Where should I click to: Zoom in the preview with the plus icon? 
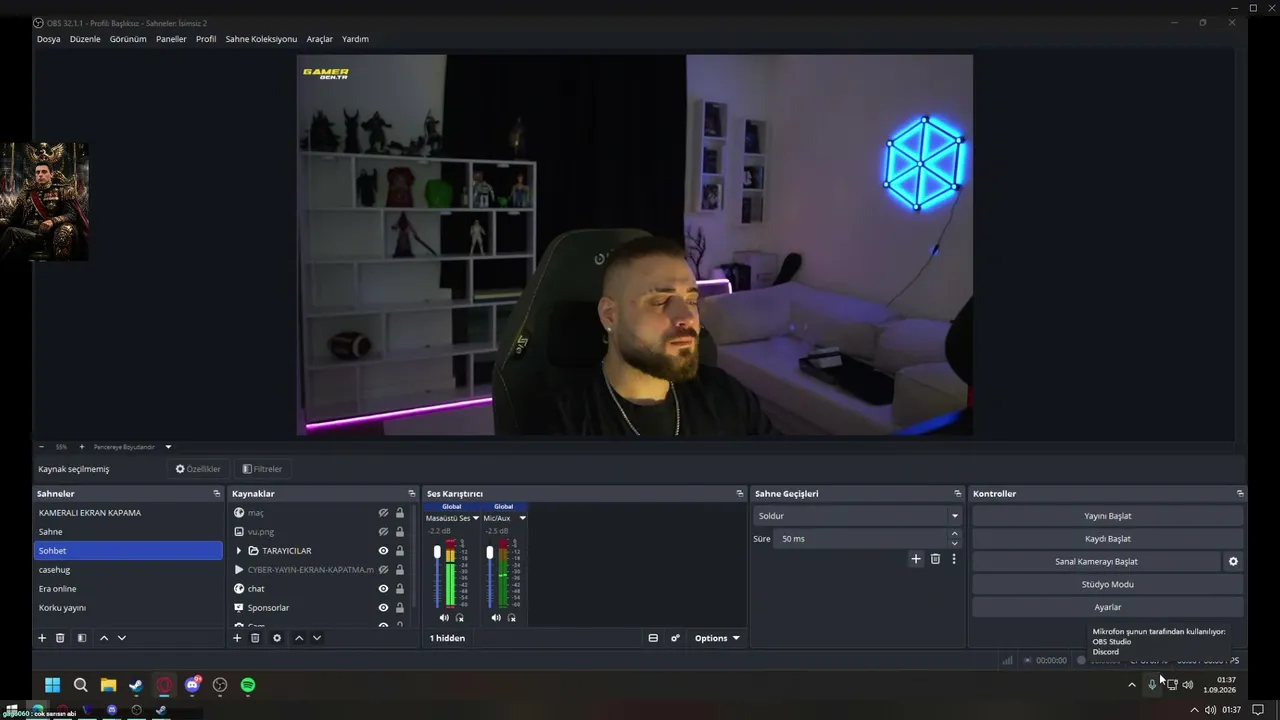coord(82,447)
